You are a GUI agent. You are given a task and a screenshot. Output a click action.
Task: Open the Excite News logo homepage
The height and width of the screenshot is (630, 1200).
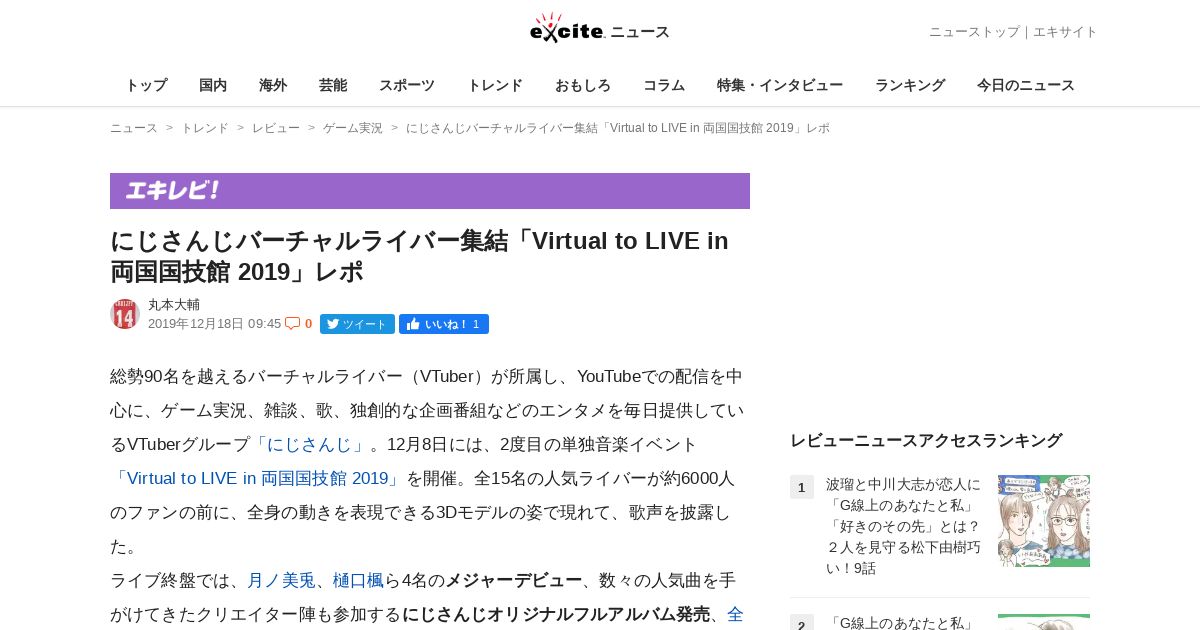point(600,29)
